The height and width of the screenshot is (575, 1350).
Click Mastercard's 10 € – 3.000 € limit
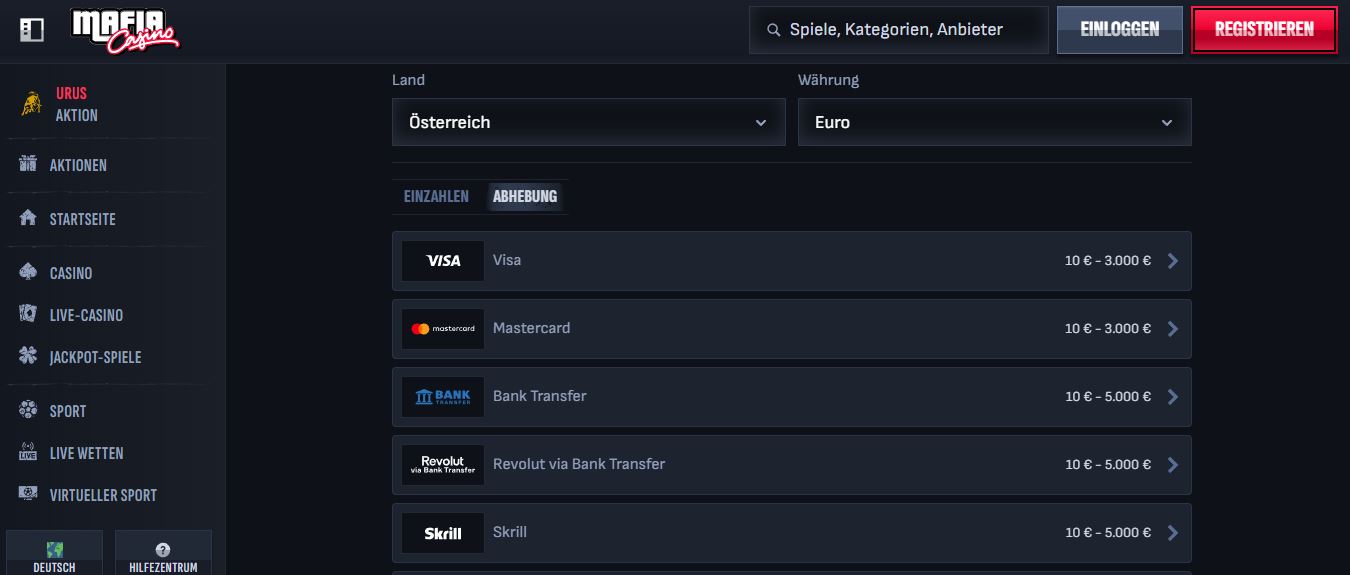click(x=1108, y=329)
